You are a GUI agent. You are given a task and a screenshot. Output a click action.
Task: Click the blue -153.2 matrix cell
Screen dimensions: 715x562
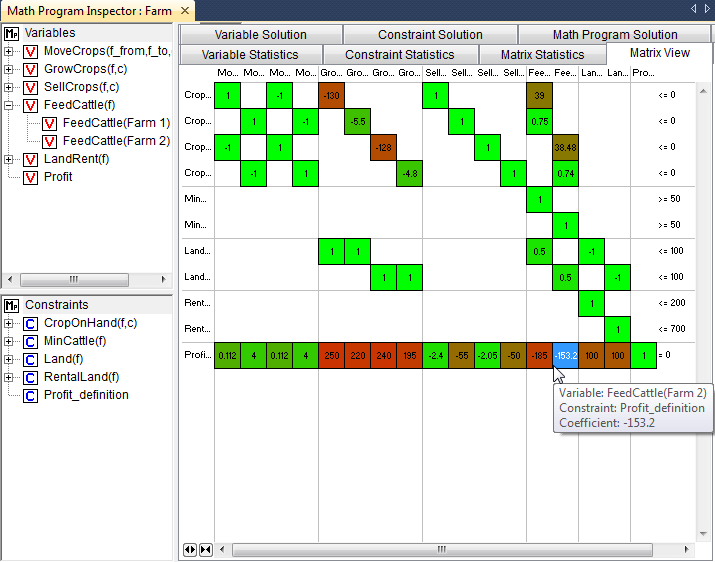(x=565, y=356)
